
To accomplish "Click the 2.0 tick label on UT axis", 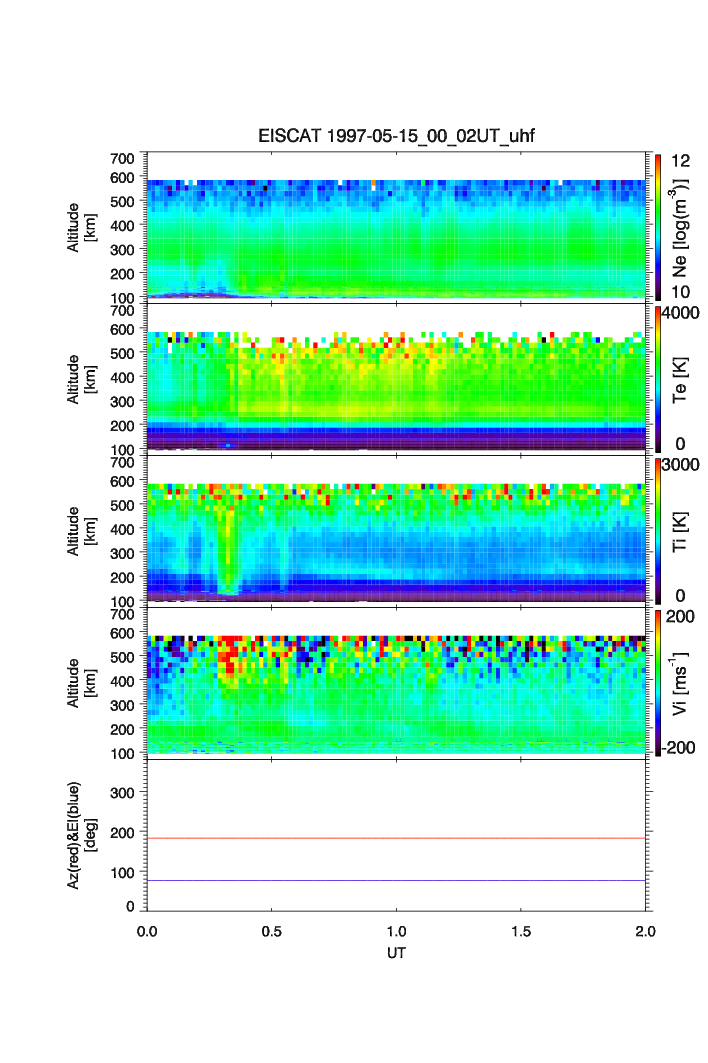I will pyautogui.click(x=646, y=931).
